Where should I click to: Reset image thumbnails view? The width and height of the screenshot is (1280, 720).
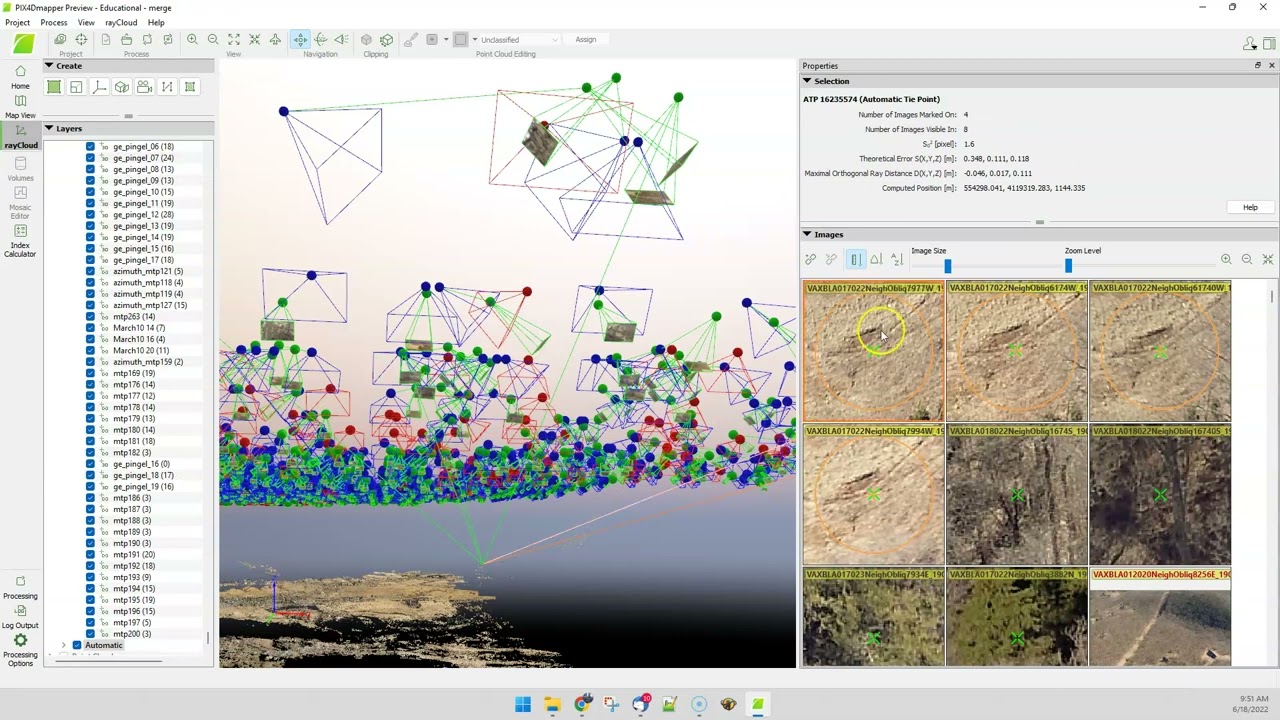pos(1268,259)
